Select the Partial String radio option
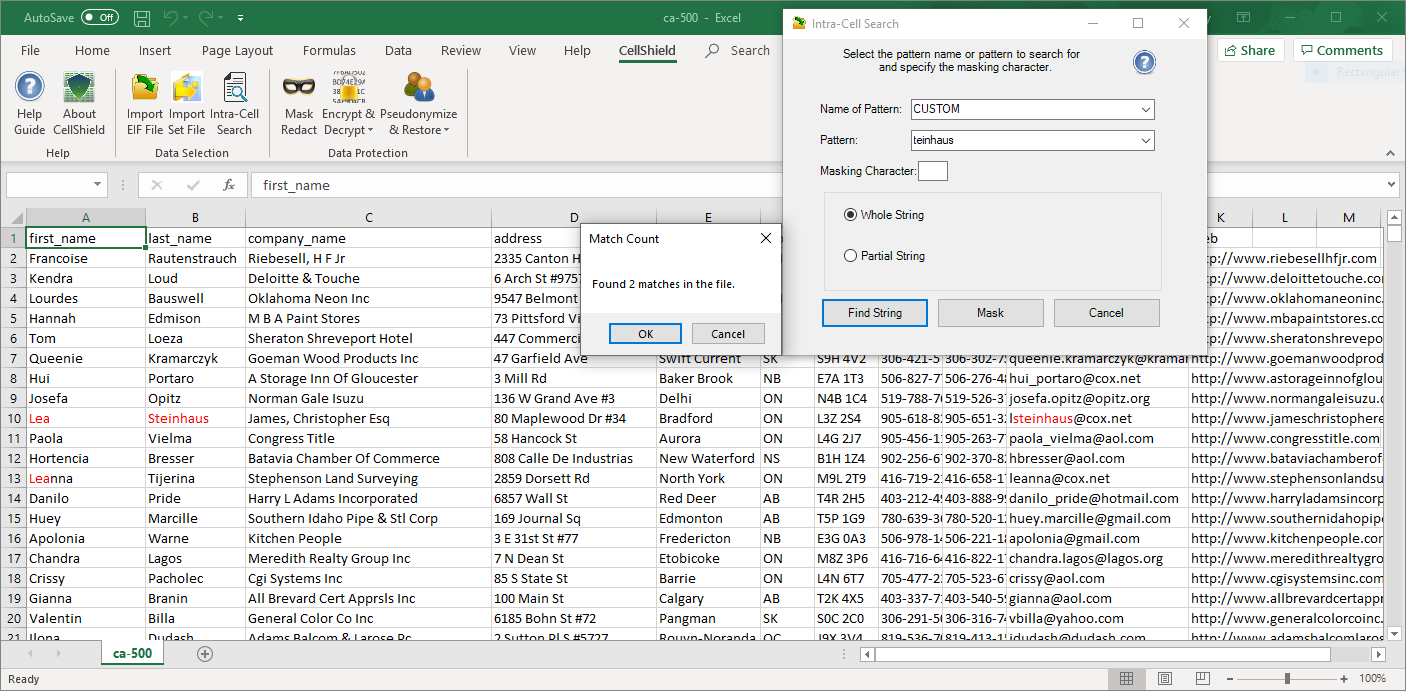The image size is (1406, 691). [851, 256]
